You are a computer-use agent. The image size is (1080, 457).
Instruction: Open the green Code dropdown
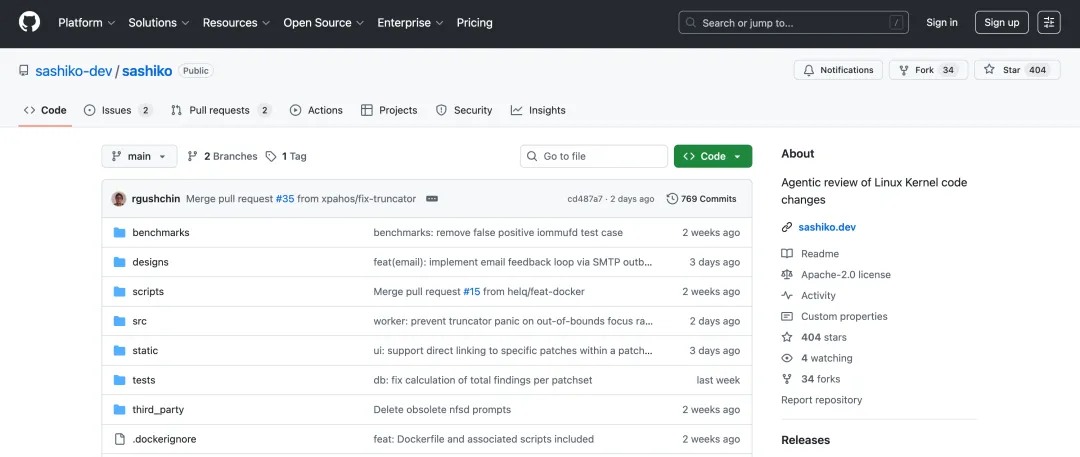tap(712, 156)
